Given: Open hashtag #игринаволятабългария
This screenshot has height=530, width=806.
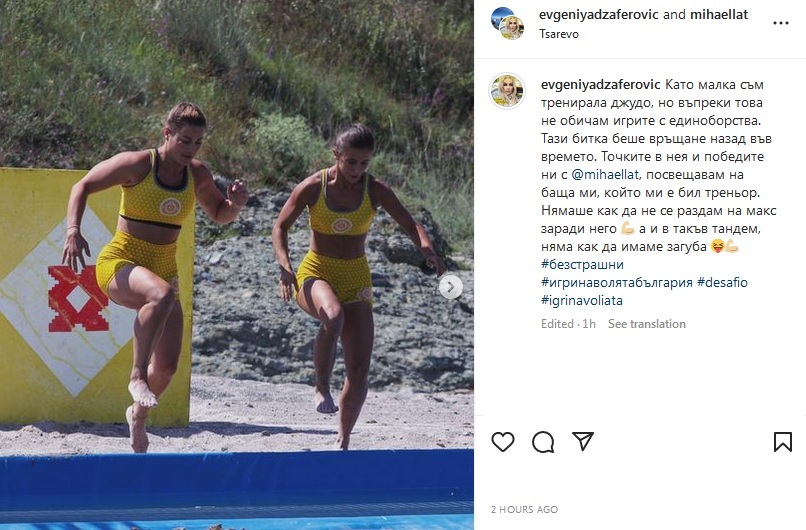Looking at the screenshot, I should pyautogui.click(x=617, y=282).
